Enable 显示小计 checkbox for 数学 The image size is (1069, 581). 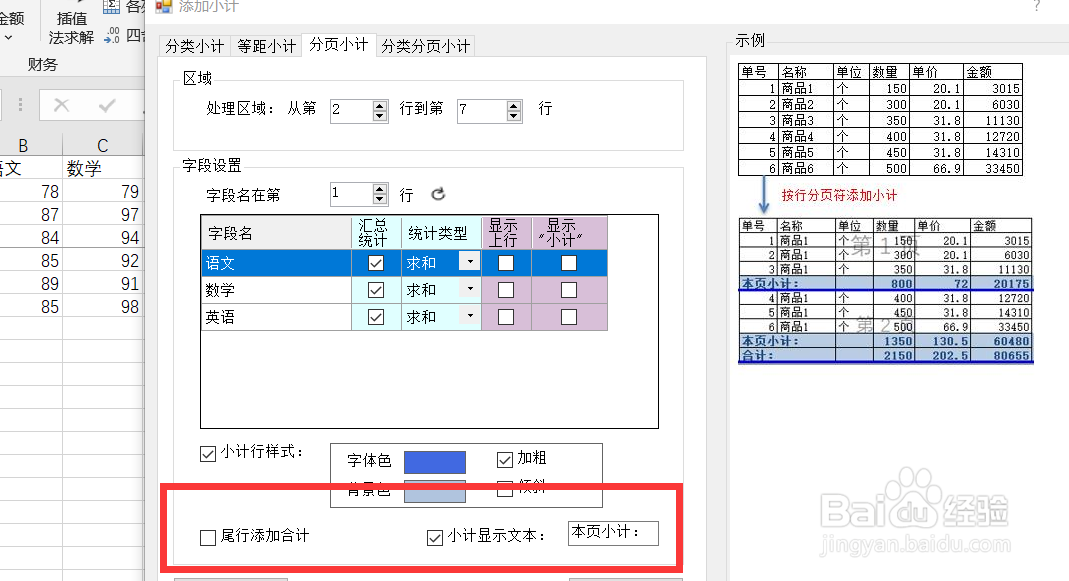pyautogui.click(x=569, y=290)
